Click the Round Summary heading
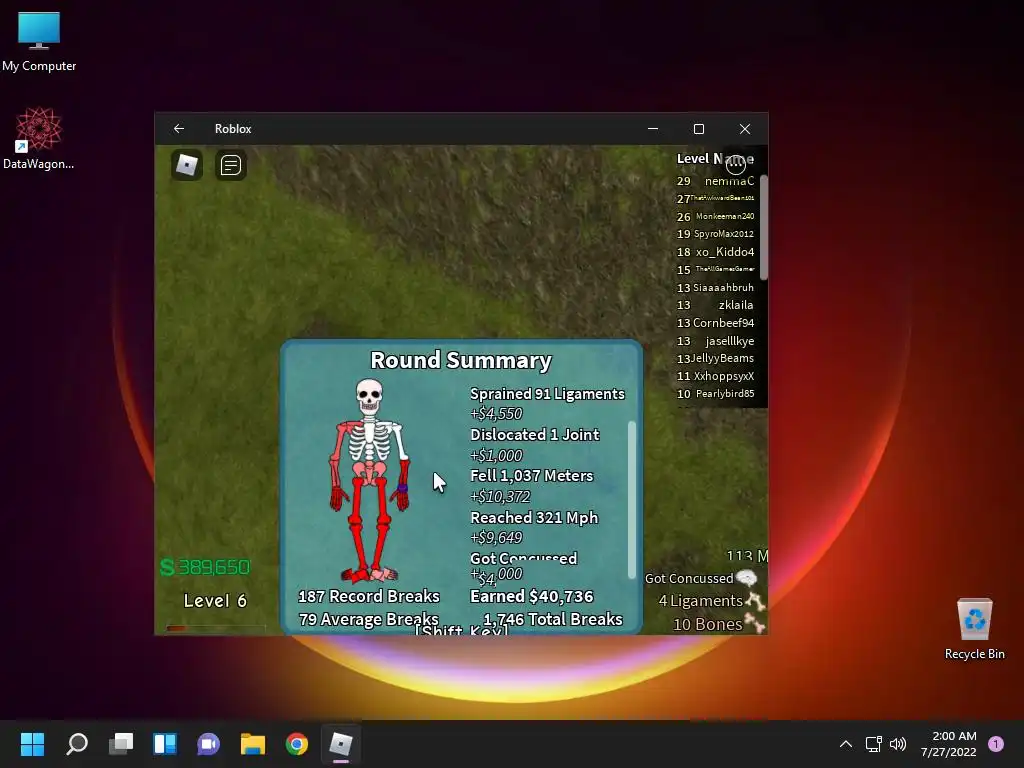This screenshot has width=1024, height=768. tap(461, 360)
